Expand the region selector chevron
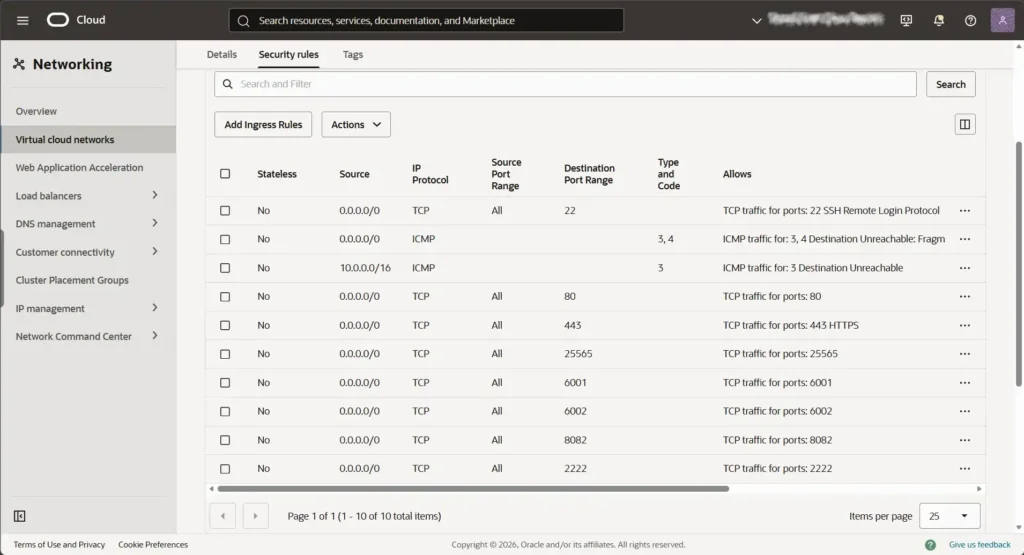Screen dimensions: 1024x555 756,20
